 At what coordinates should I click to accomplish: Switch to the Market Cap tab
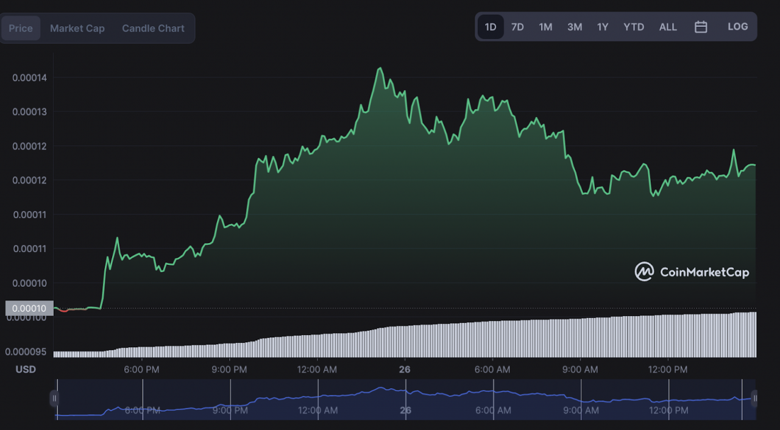77,28
